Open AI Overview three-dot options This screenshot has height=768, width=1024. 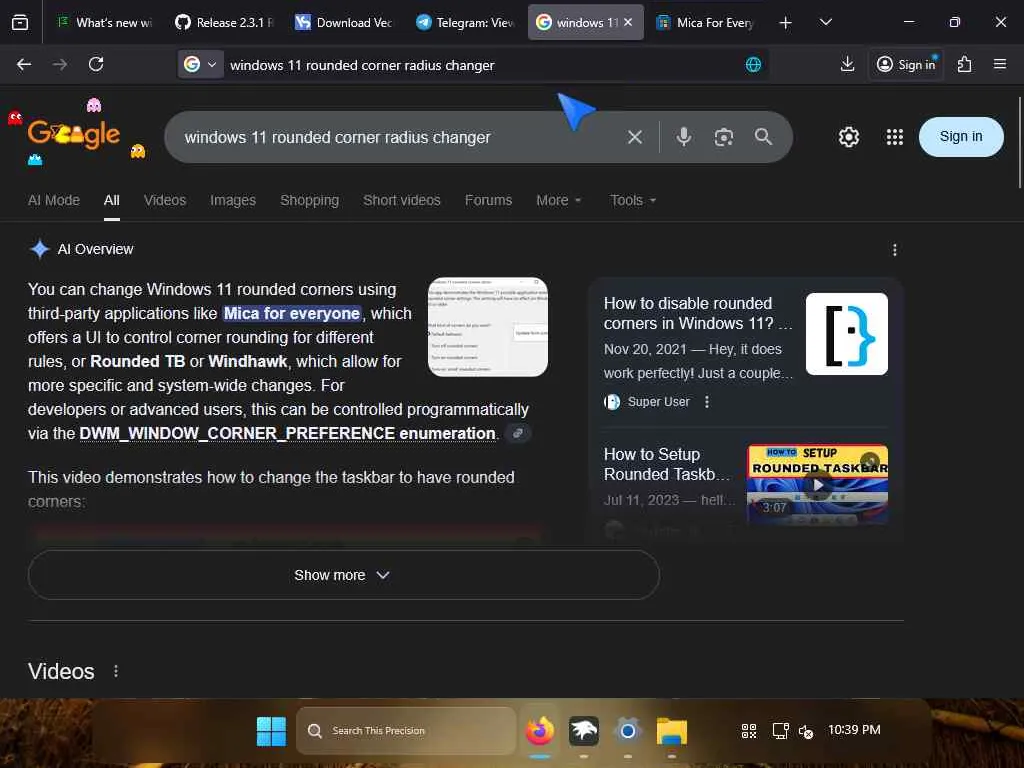[895, 249]
